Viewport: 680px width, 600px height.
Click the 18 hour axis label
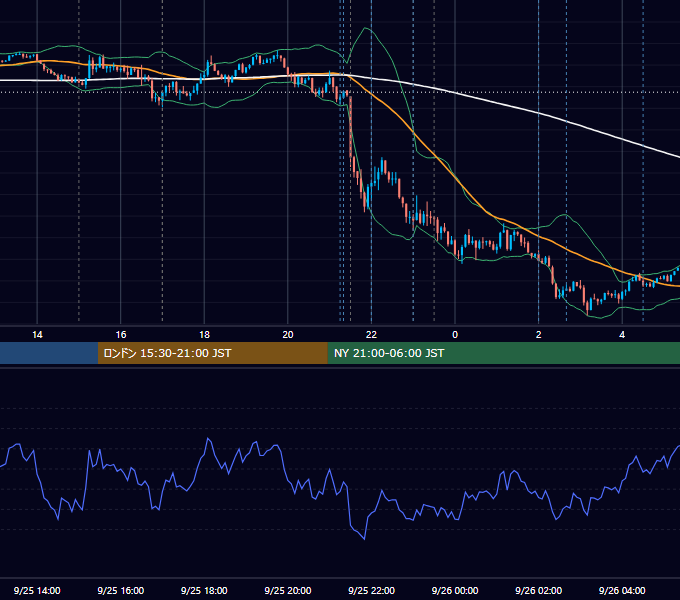click(204, 335)
